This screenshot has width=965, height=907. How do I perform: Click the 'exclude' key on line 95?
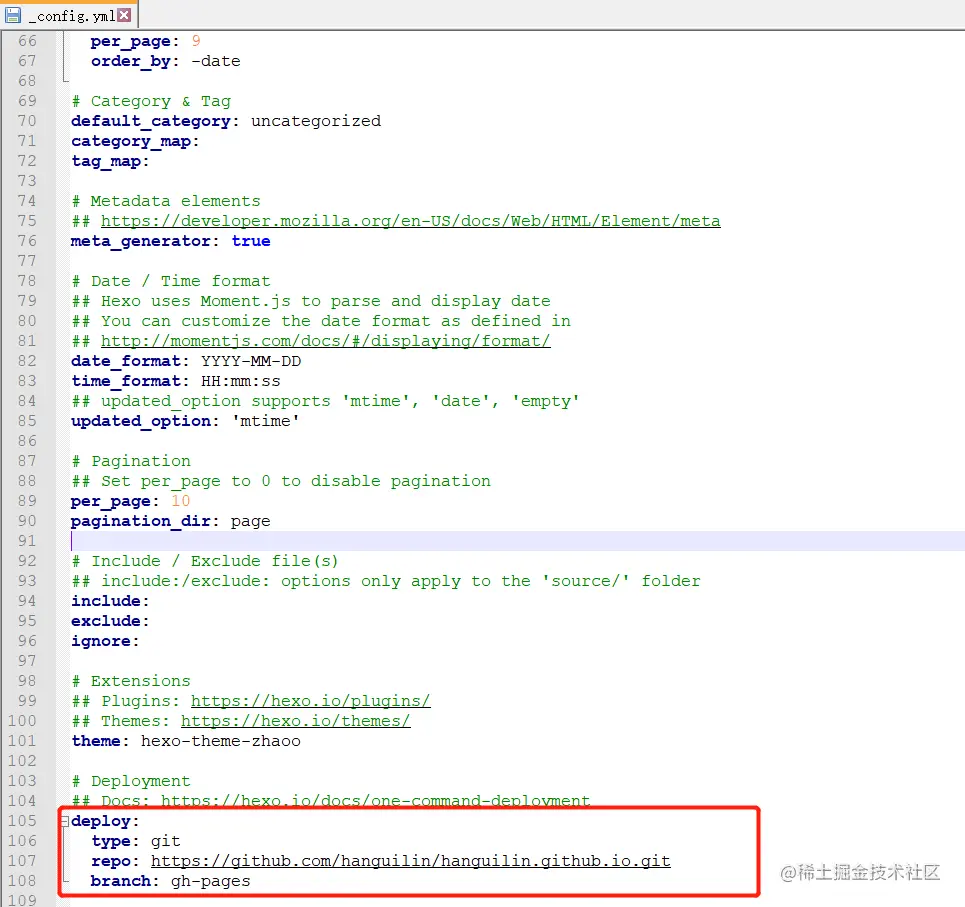tap(106, 621)
